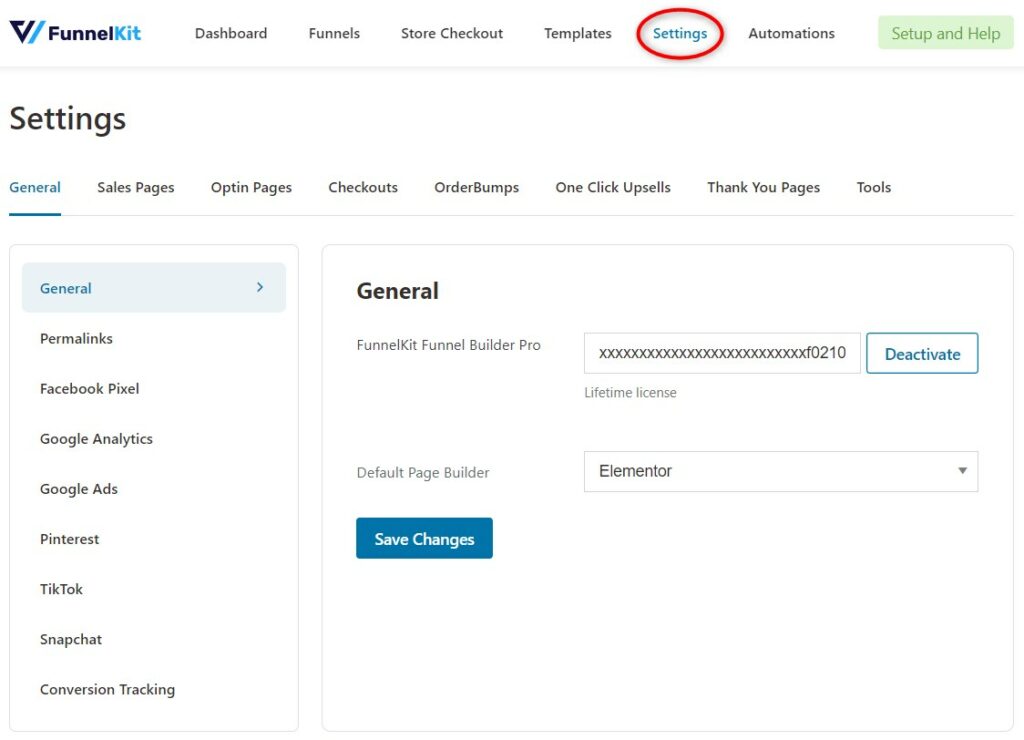
Task: Switch to the Tools tab
Action: pos(873,187)
